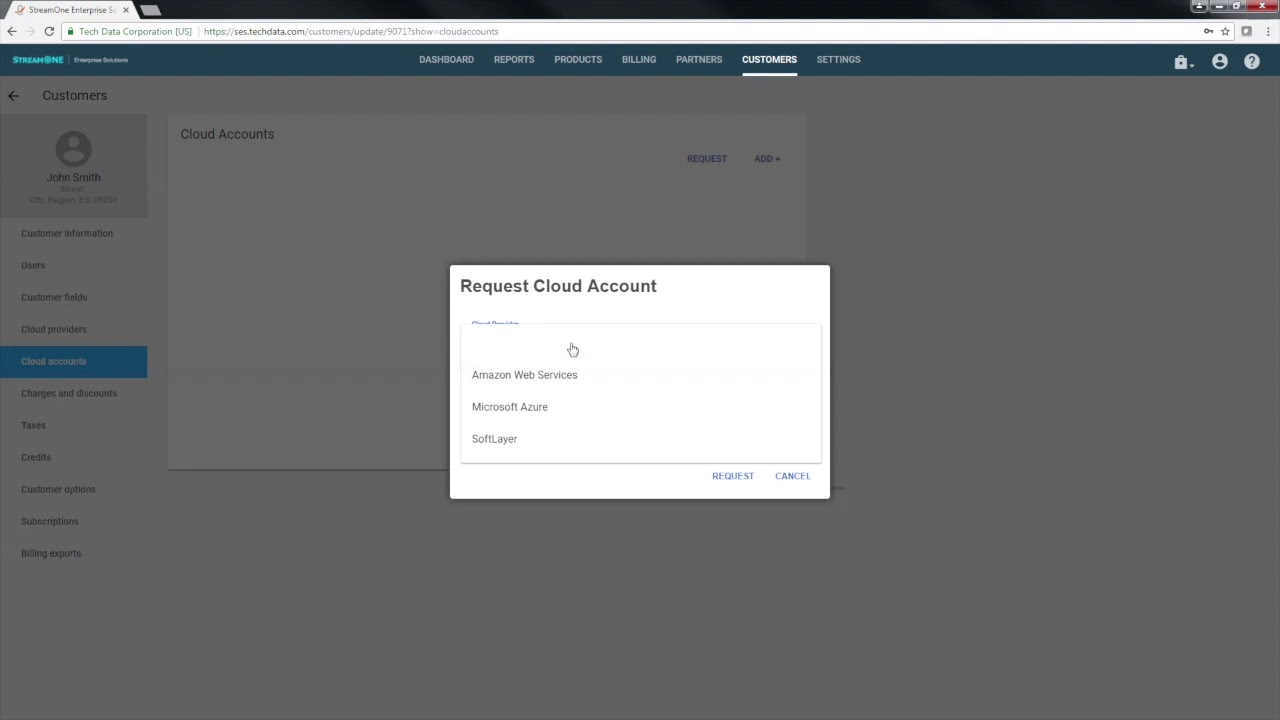
Task: Click the John Smith customer name
Action: point(73,178)
